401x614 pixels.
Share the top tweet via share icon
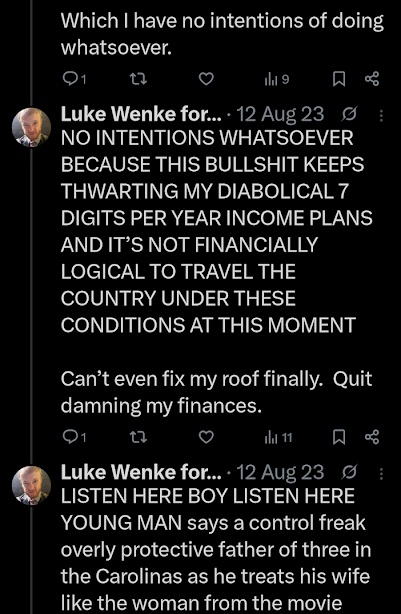tap(372, 79)
